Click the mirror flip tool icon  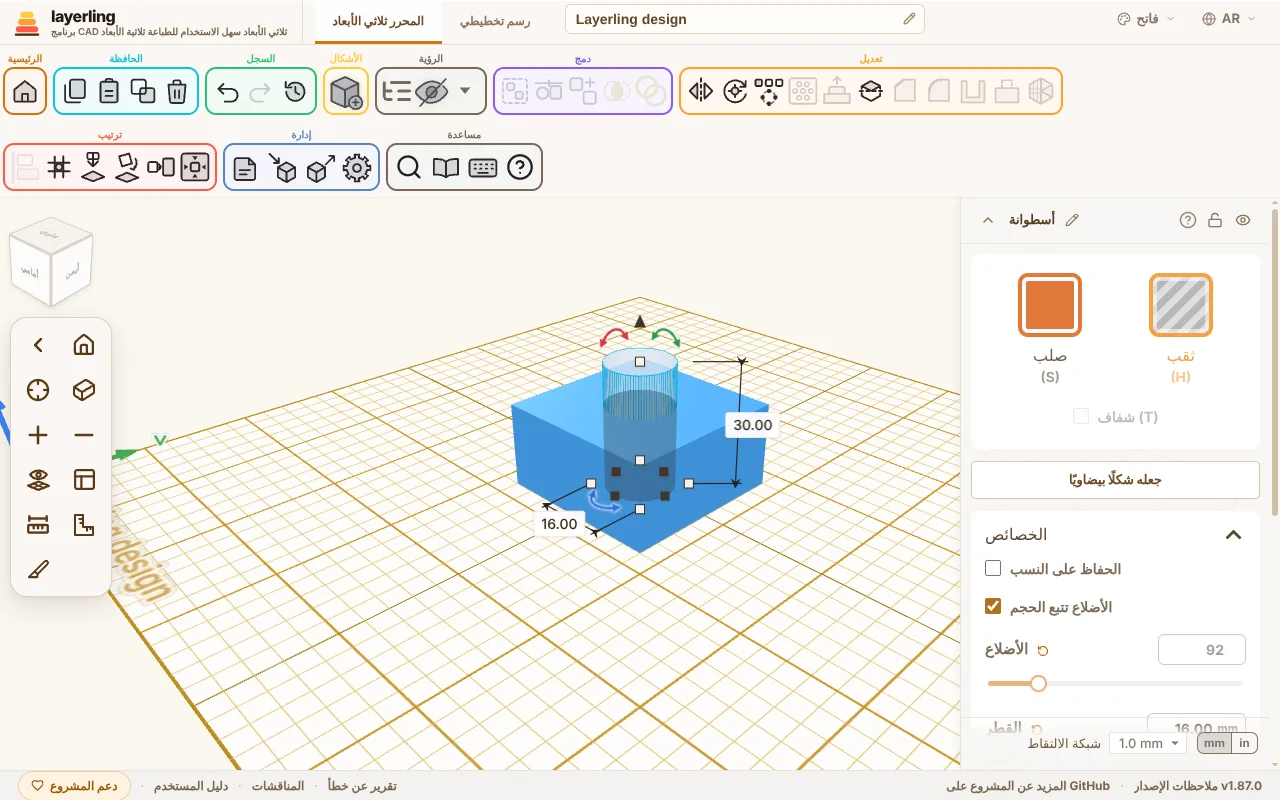[701, 92]
